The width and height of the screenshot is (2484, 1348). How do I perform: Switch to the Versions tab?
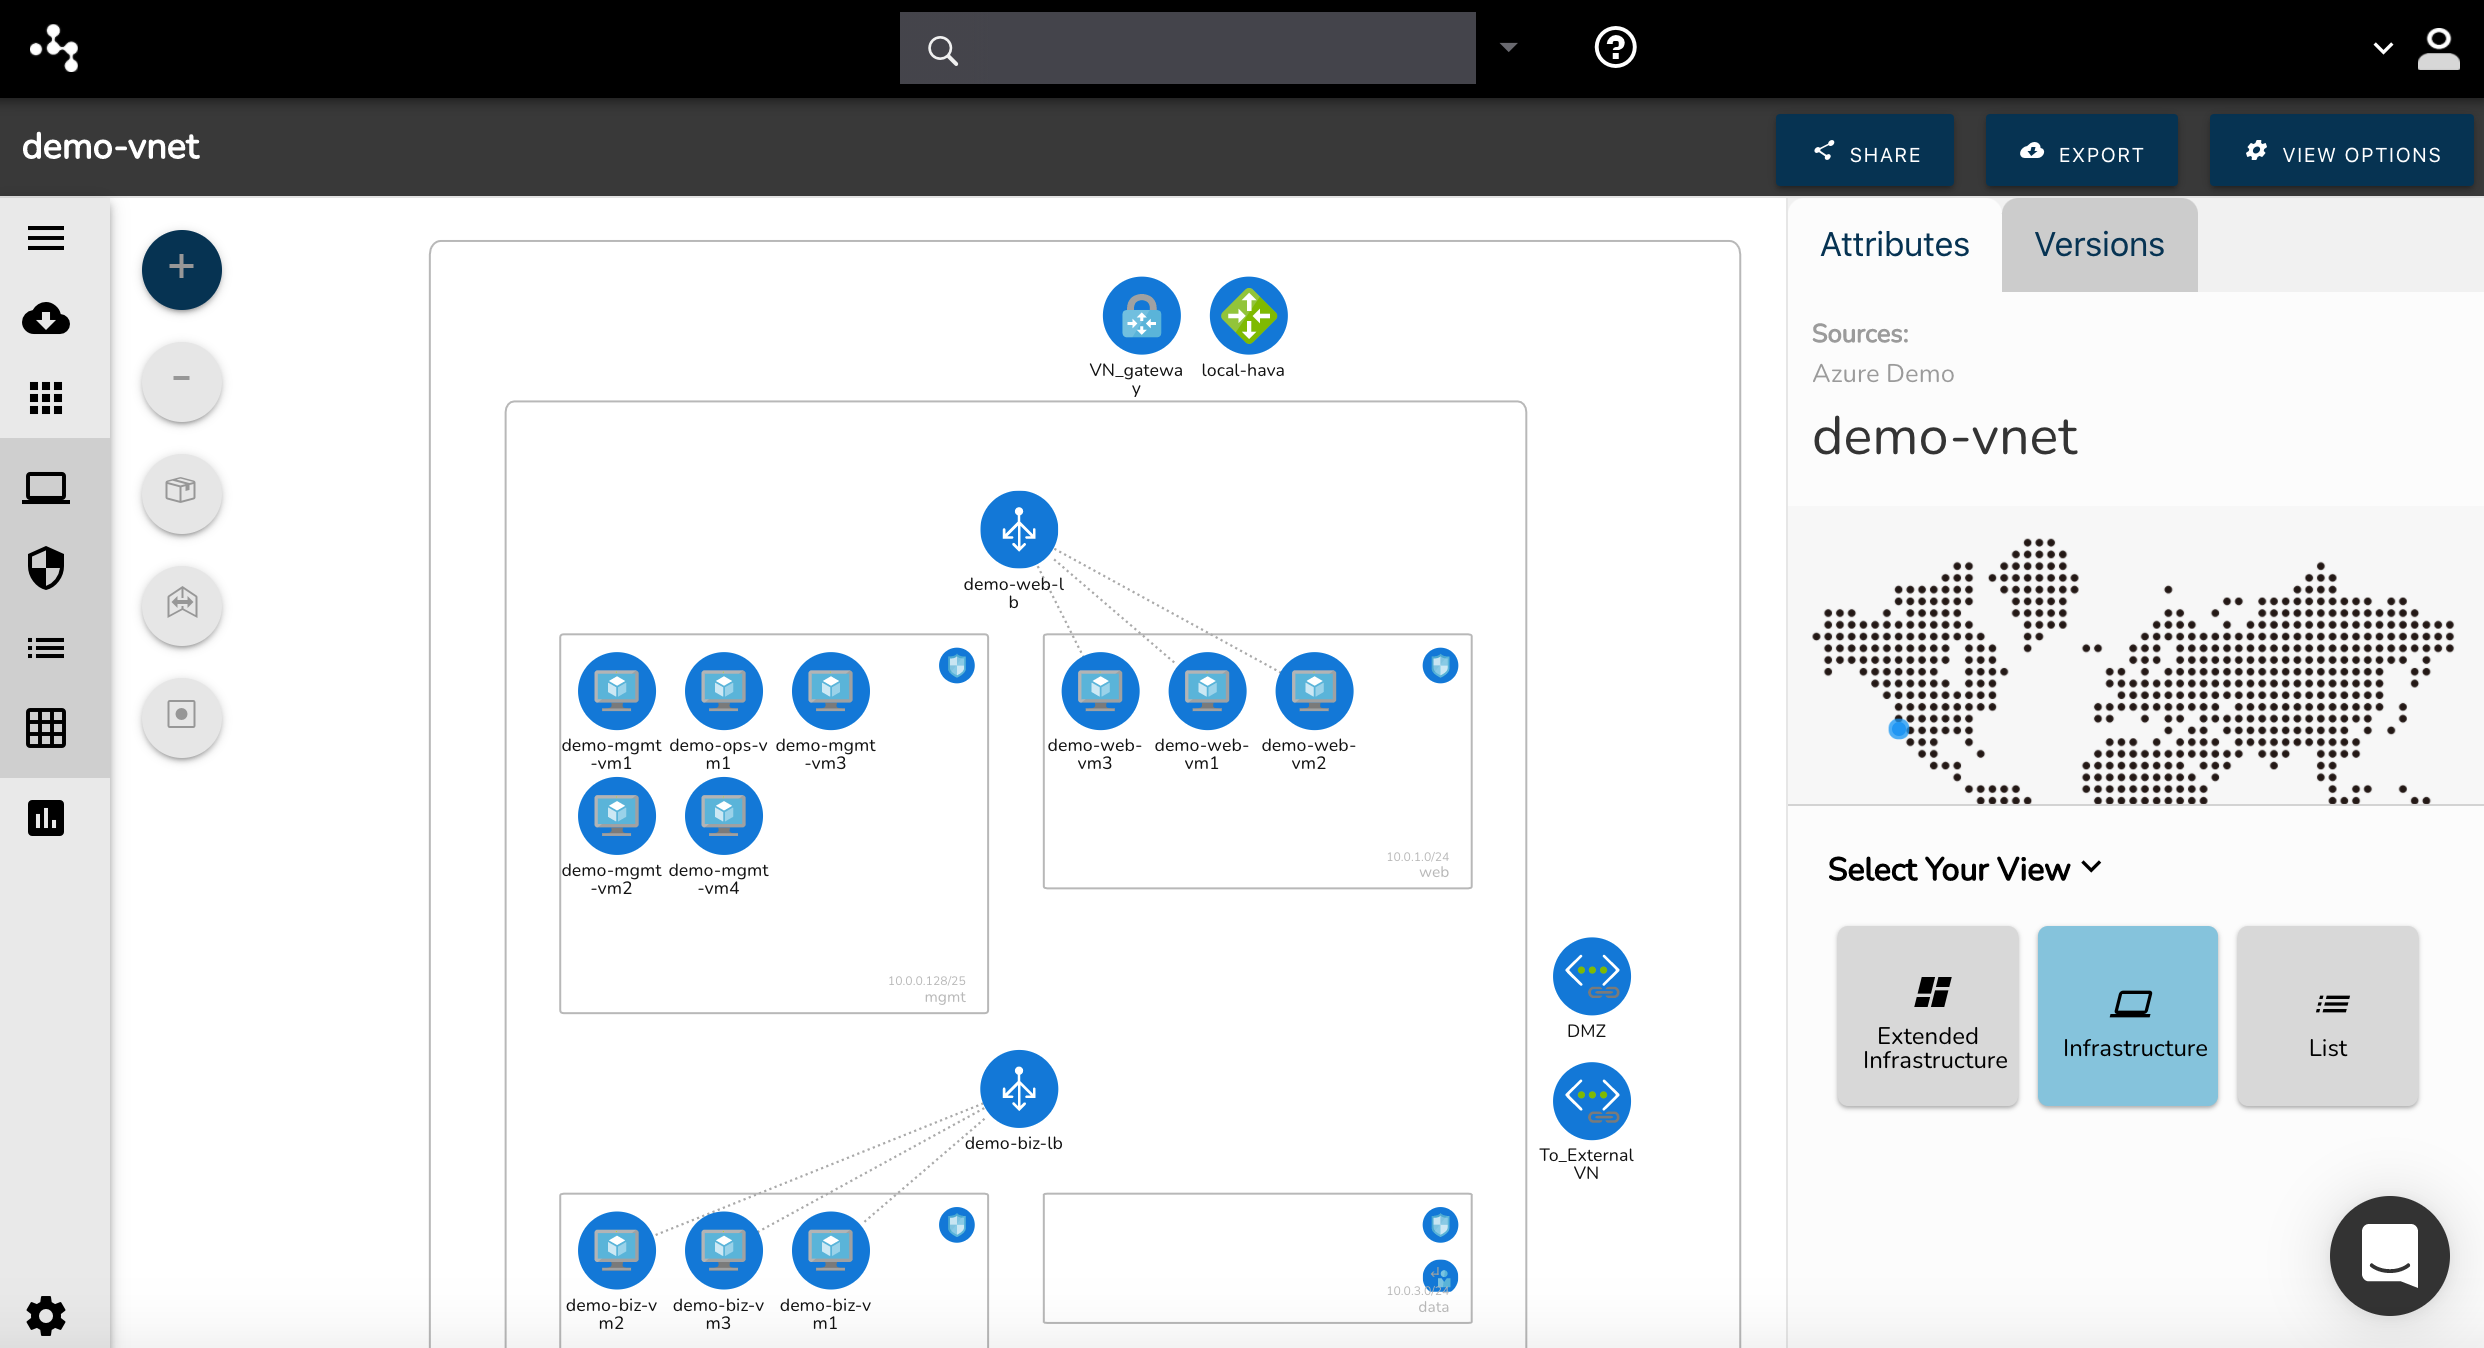[x=2099, y=245]
